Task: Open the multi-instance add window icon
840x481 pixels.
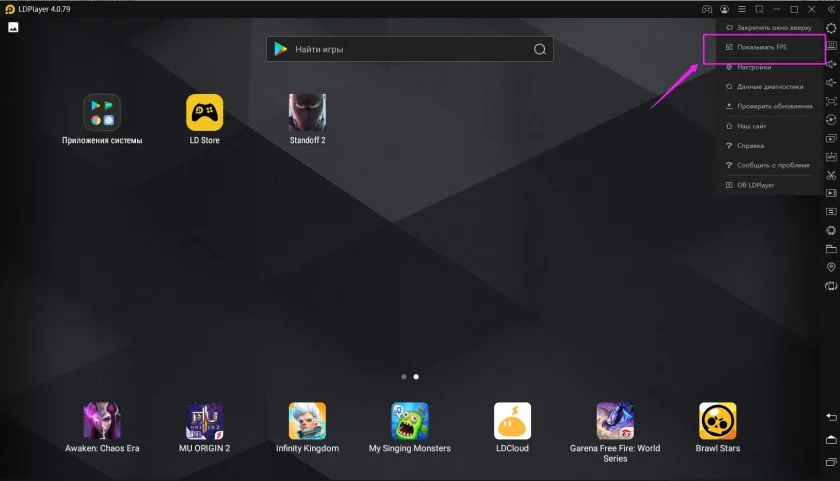Action: 831,138
